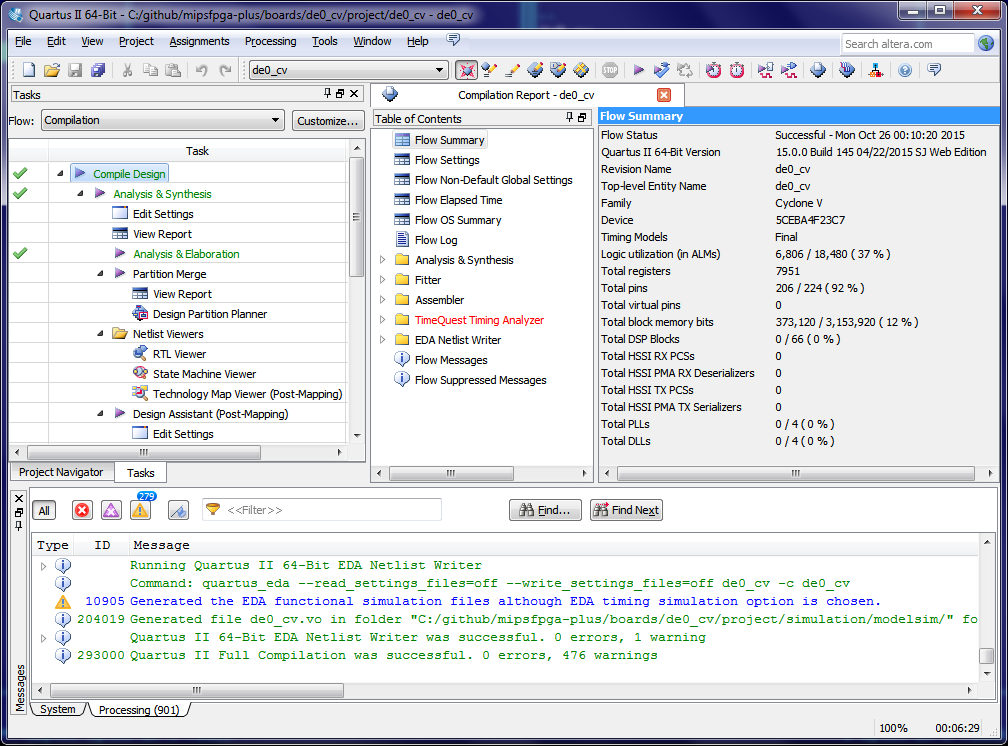Close the Tasks panel
Viewport: 1008px width, 746px height.
tap(354, 94)
